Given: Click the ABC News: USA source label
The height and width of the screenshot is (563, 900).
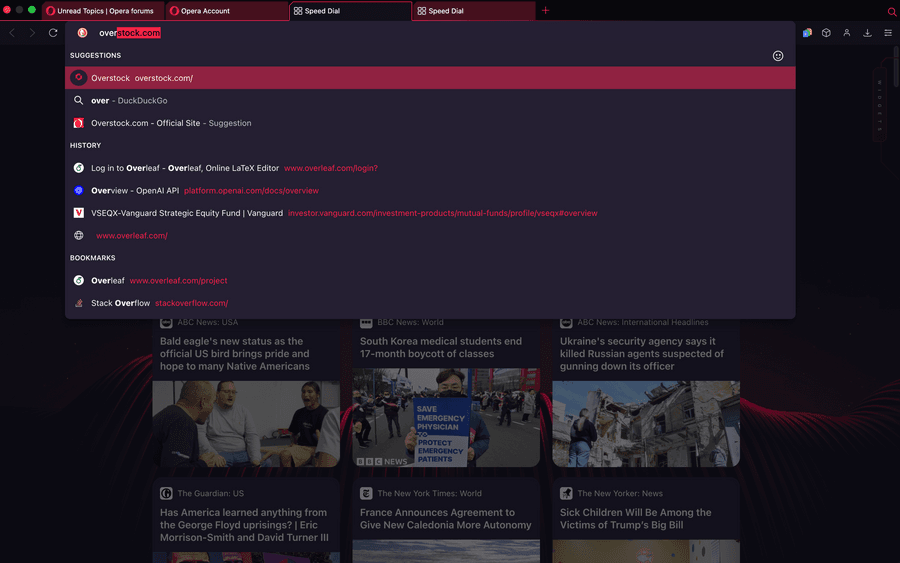Looking at the screenshot, I should 207,322.
